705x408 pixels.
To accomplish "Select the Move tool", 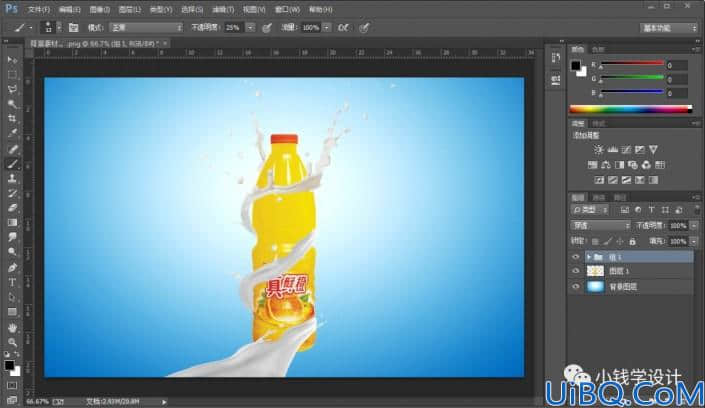I will (x=12, y=60).
